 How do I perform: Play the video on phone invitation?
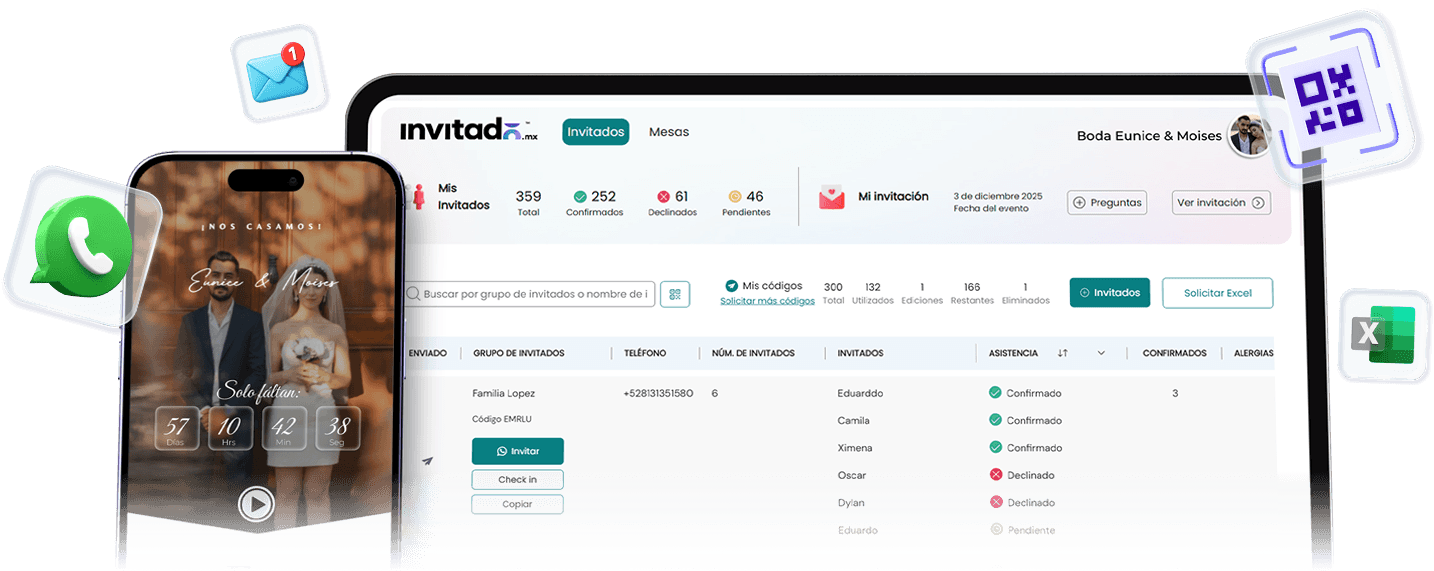click(256, 504)
